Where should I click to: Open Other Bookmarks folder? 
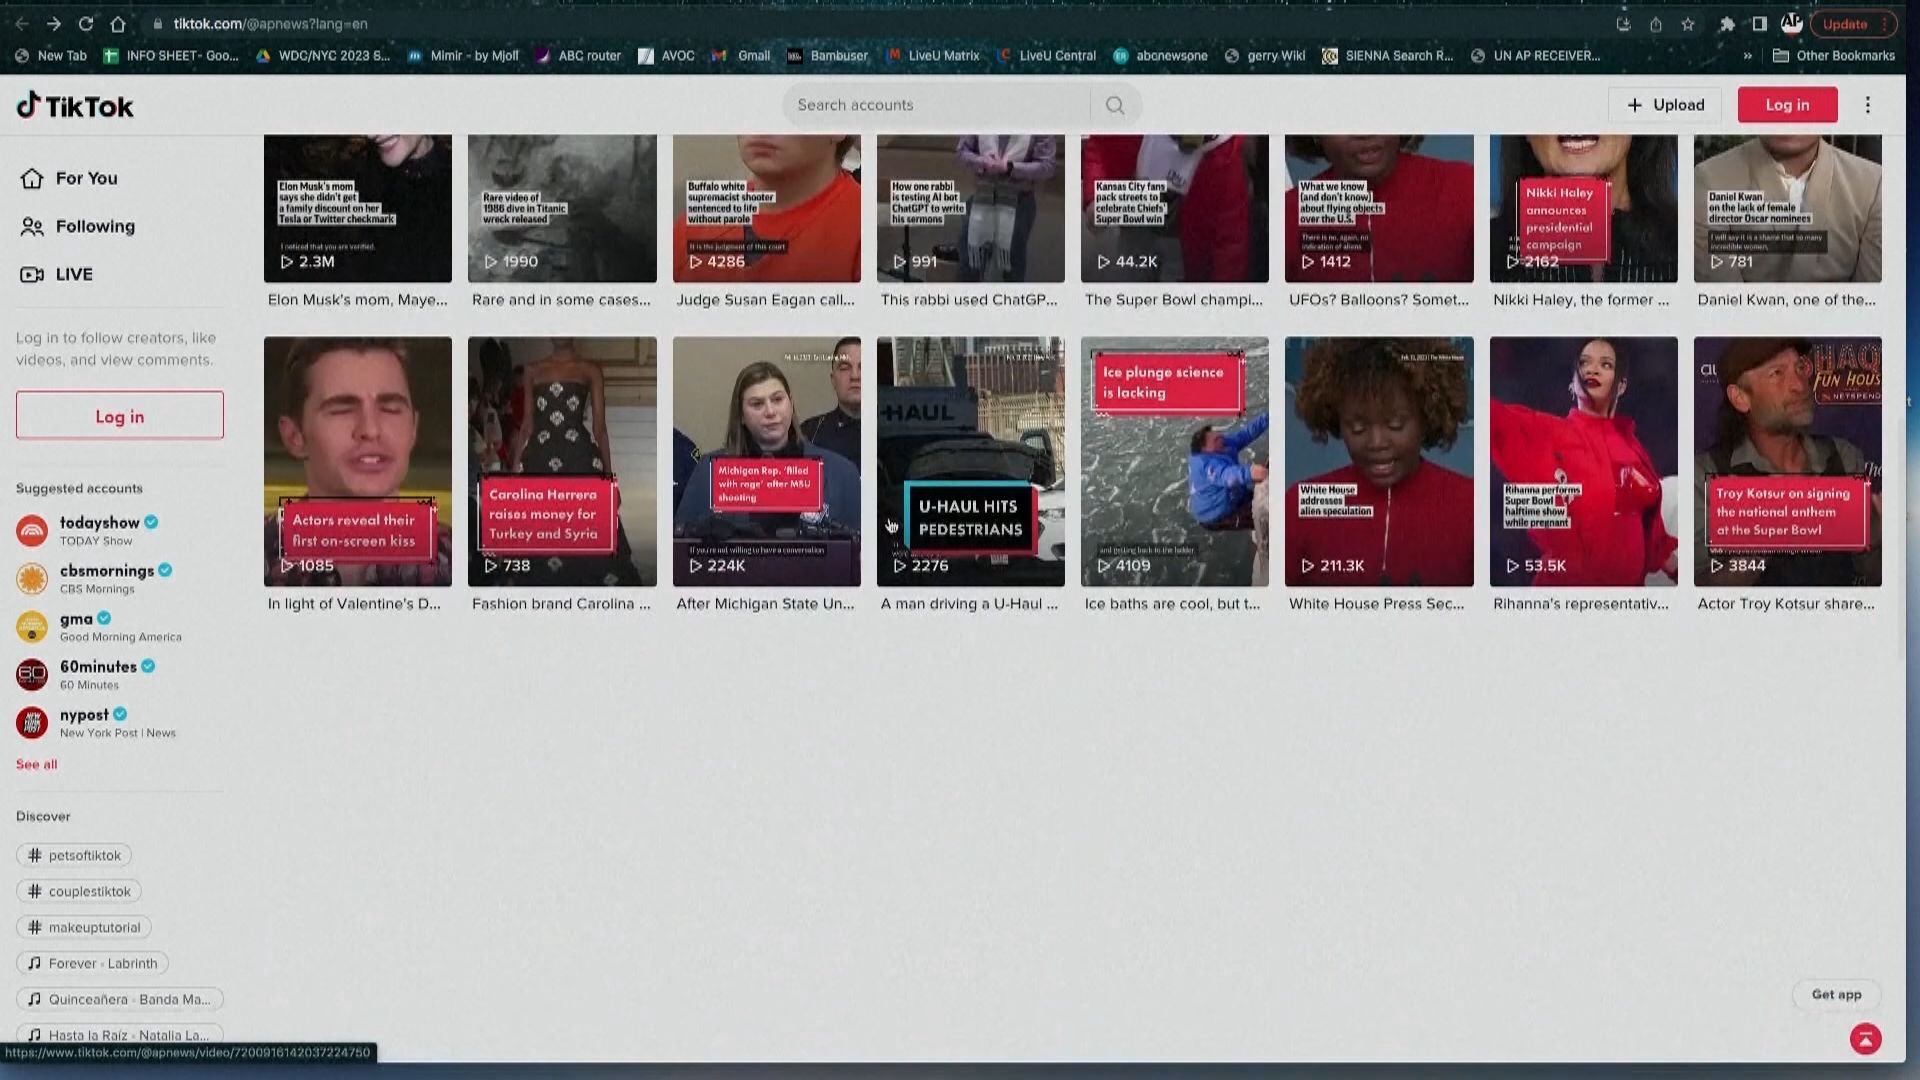click(1834, 56)
